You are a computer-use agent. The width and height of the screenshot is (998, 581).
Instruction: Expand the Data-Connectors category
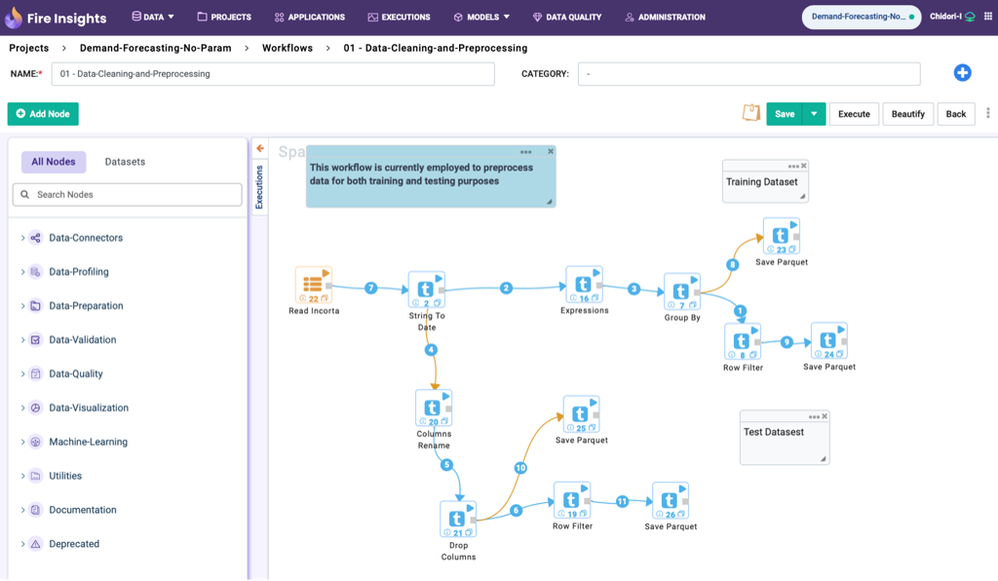22,238
